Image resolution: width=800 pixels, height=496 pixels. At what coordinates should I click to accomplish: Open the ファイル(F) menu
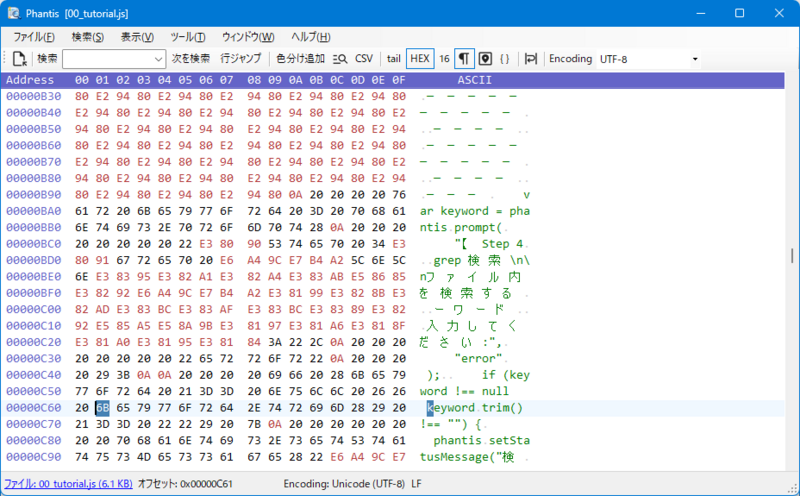coord(34,37)
